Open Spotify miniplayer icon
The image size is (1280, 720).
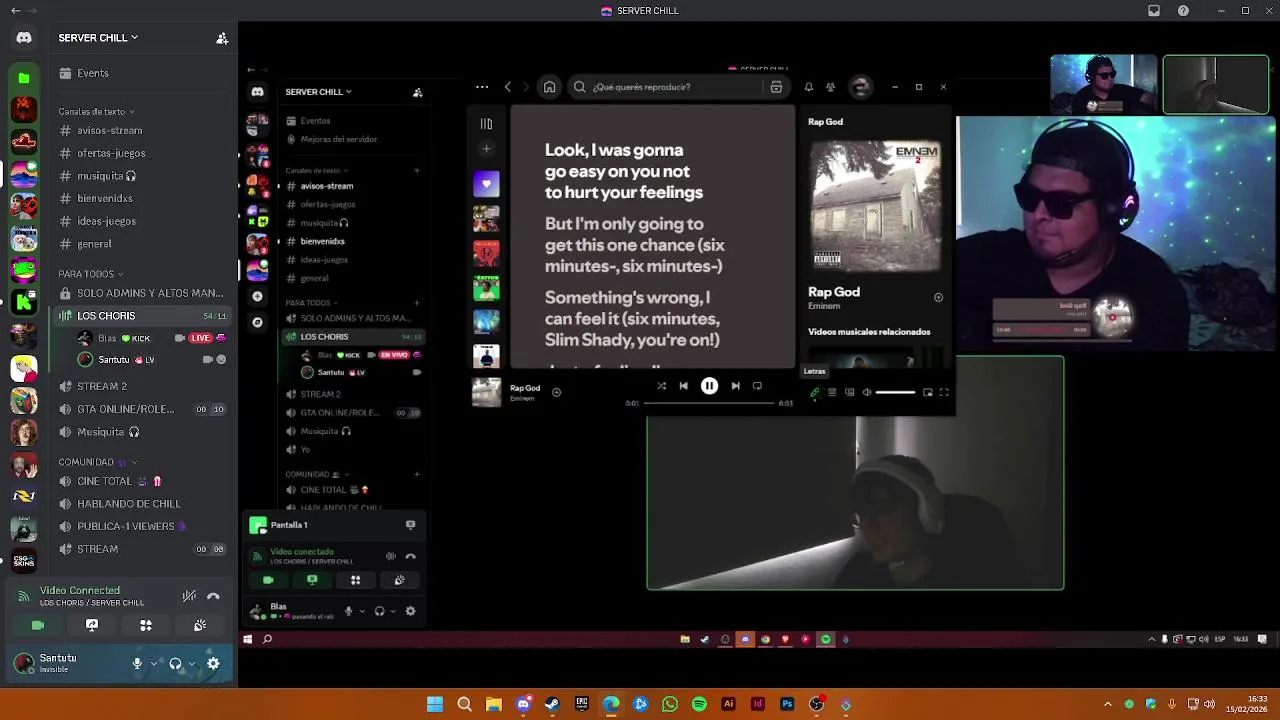pyautogui.click(x=927, y=392)
